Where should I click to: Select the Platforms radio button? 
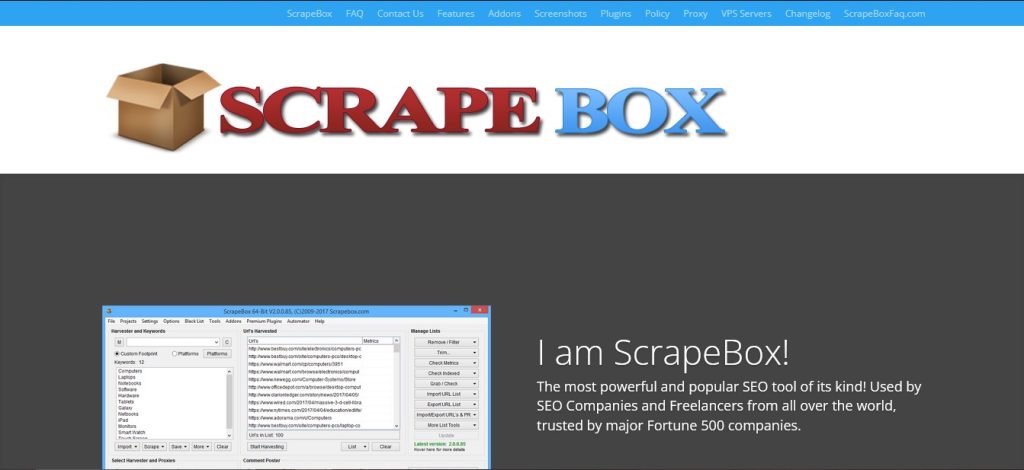[174, 354]
